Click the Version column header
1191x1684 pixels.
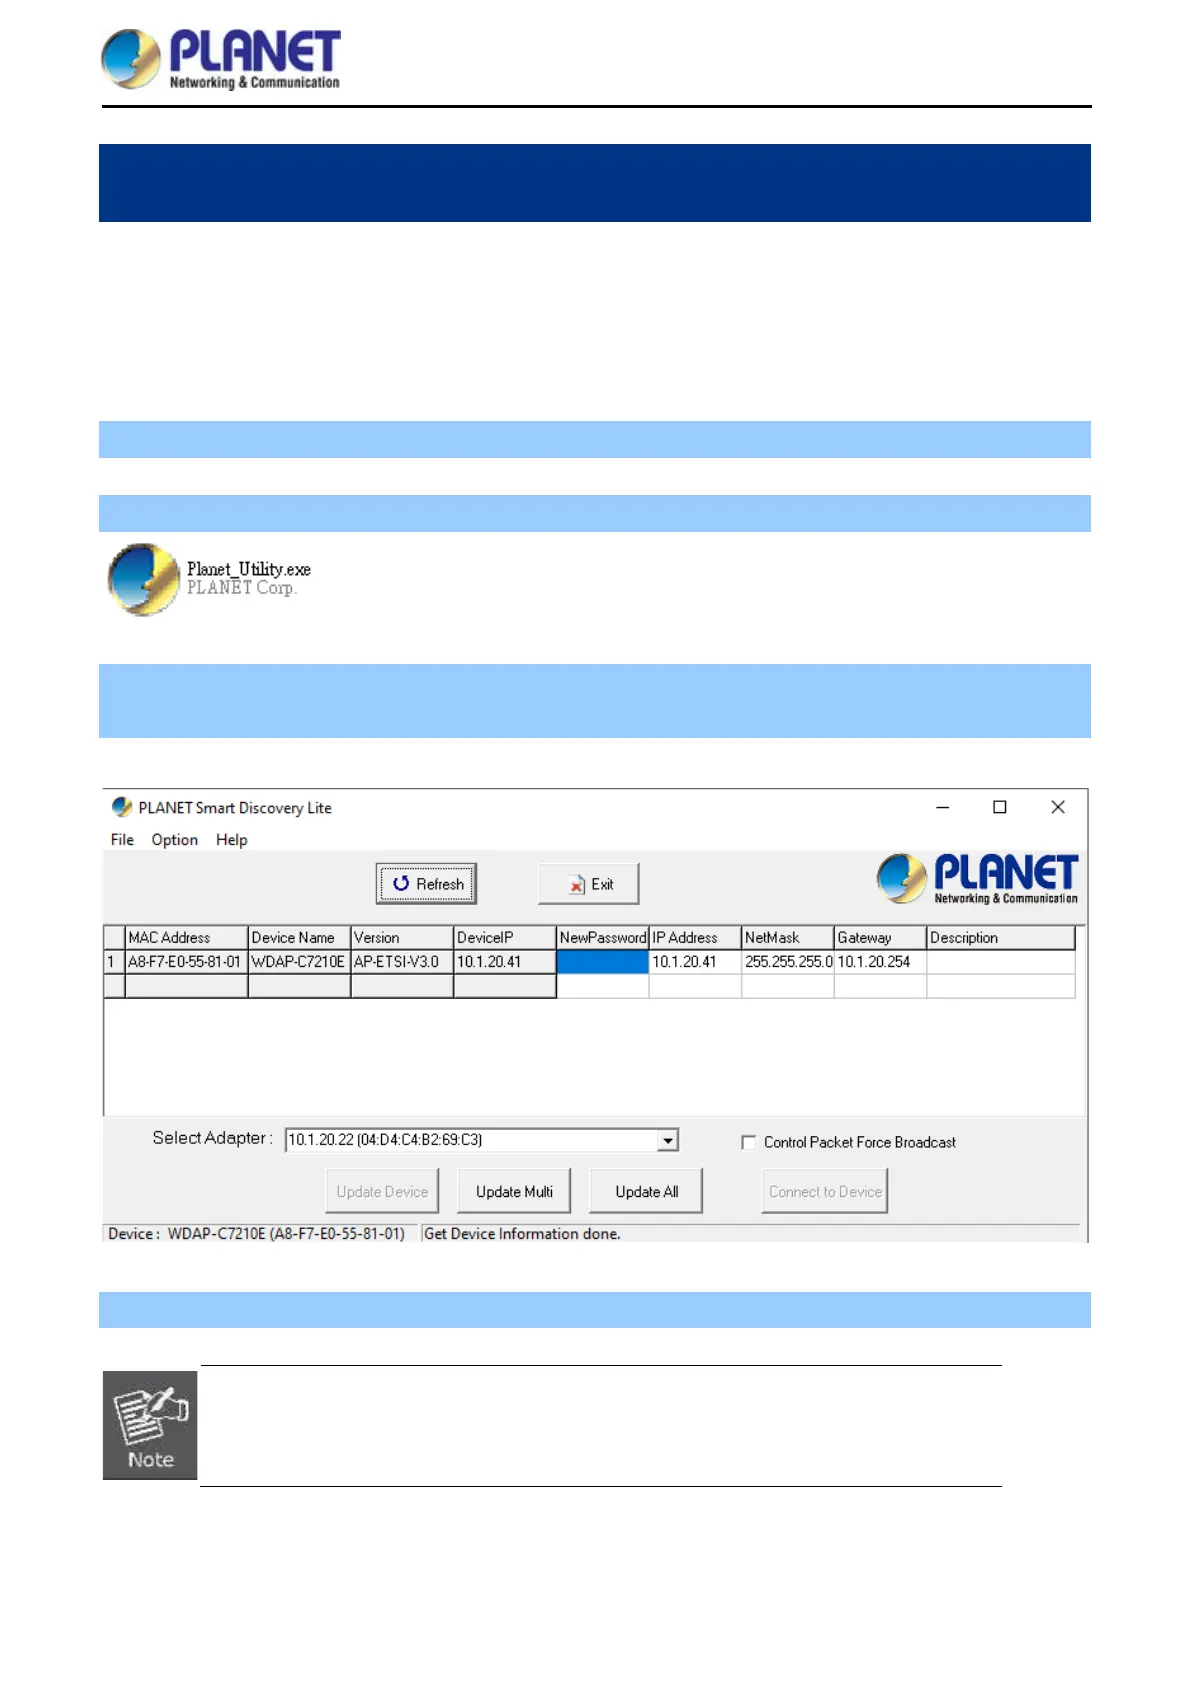tap(401, 938)
